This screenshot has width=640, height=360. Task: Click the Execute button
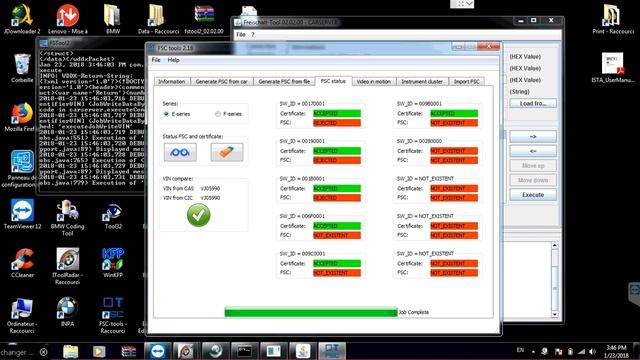(x=533, y=195)
